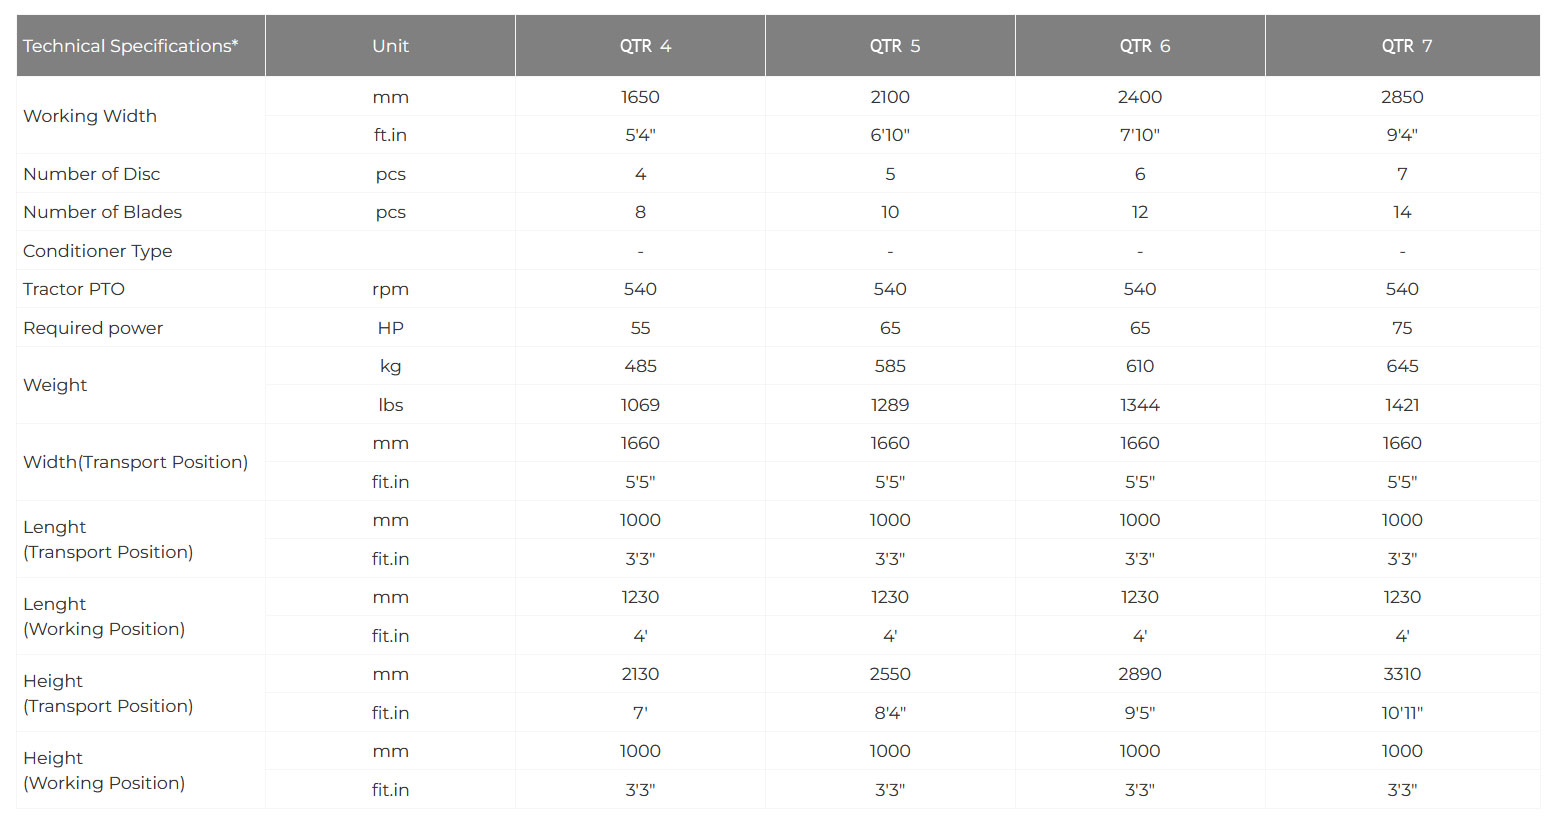The image size is (1561, 826).
Task: Select the Unit column header
Action: (x=390, y=46)
